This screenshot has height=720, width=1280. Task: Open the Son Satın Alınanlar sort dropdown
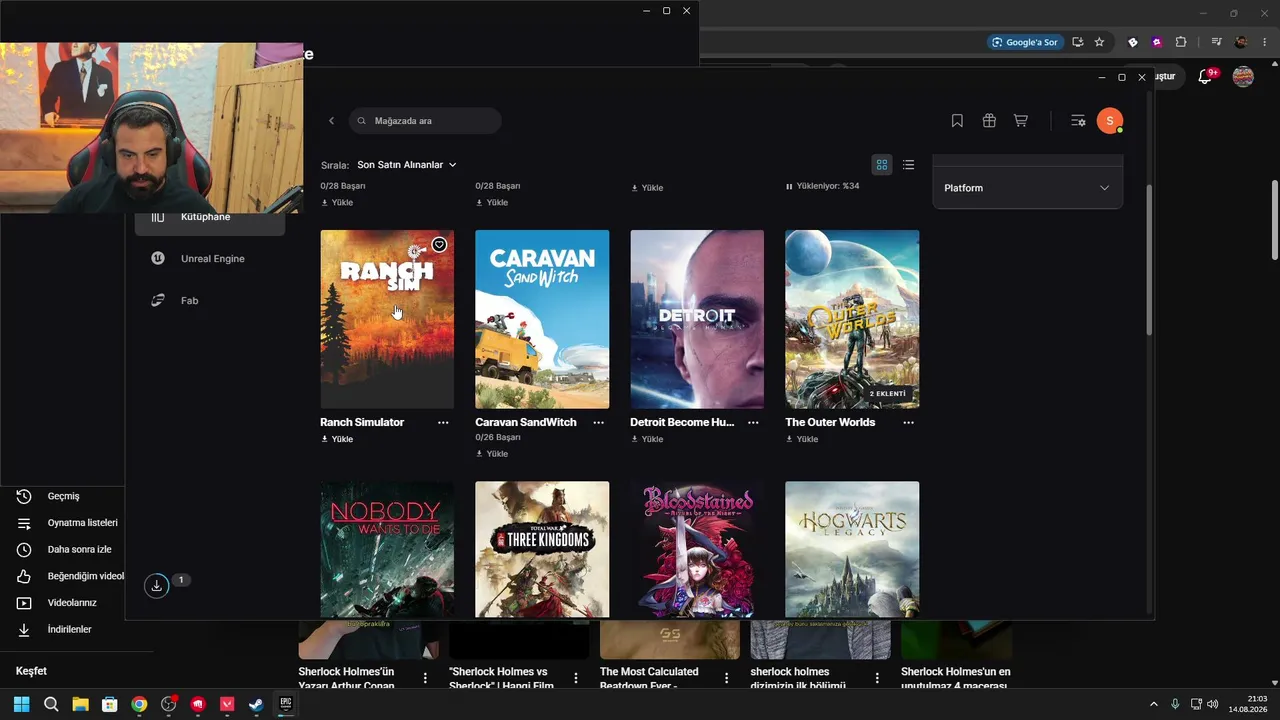407,165
